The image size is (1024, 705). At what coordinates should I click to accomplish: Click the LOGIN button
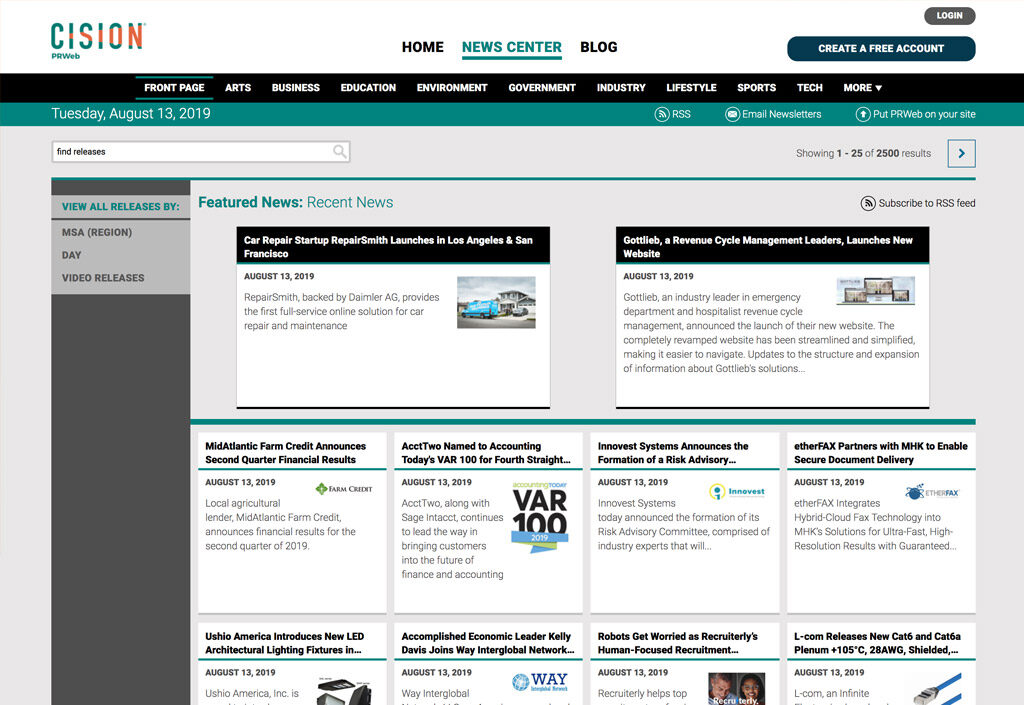[950, 16]
